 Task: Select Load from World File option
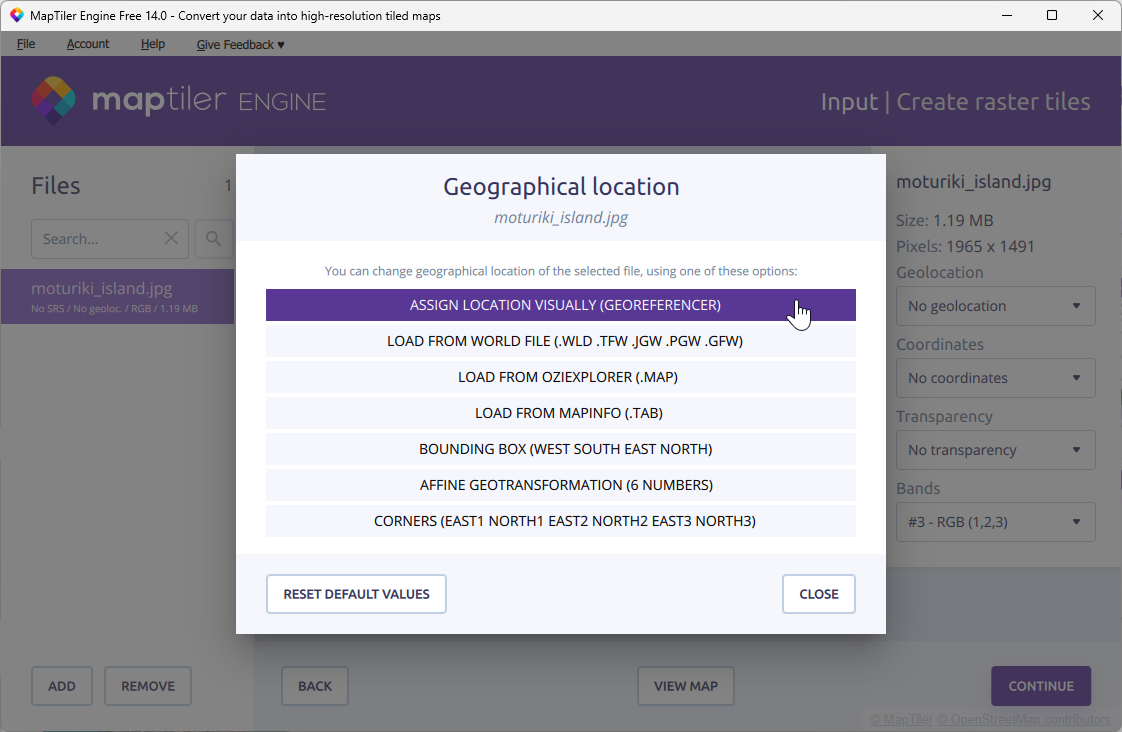pos(560,341)
